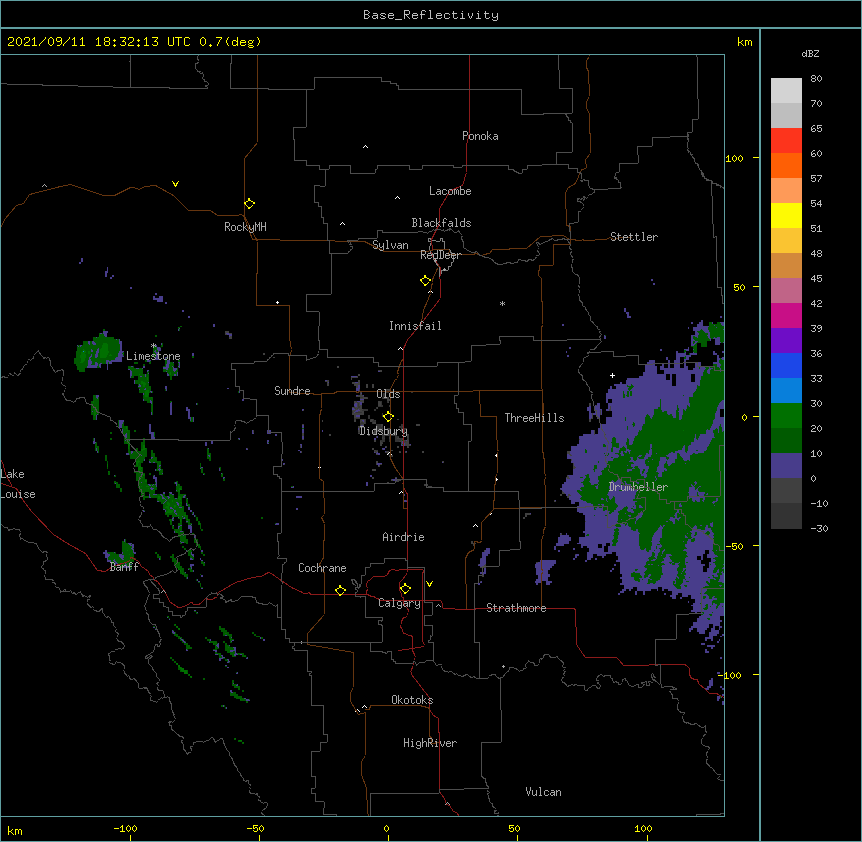Click the Lacombe city label
862x842 pixels.
(x=450, y=191)
